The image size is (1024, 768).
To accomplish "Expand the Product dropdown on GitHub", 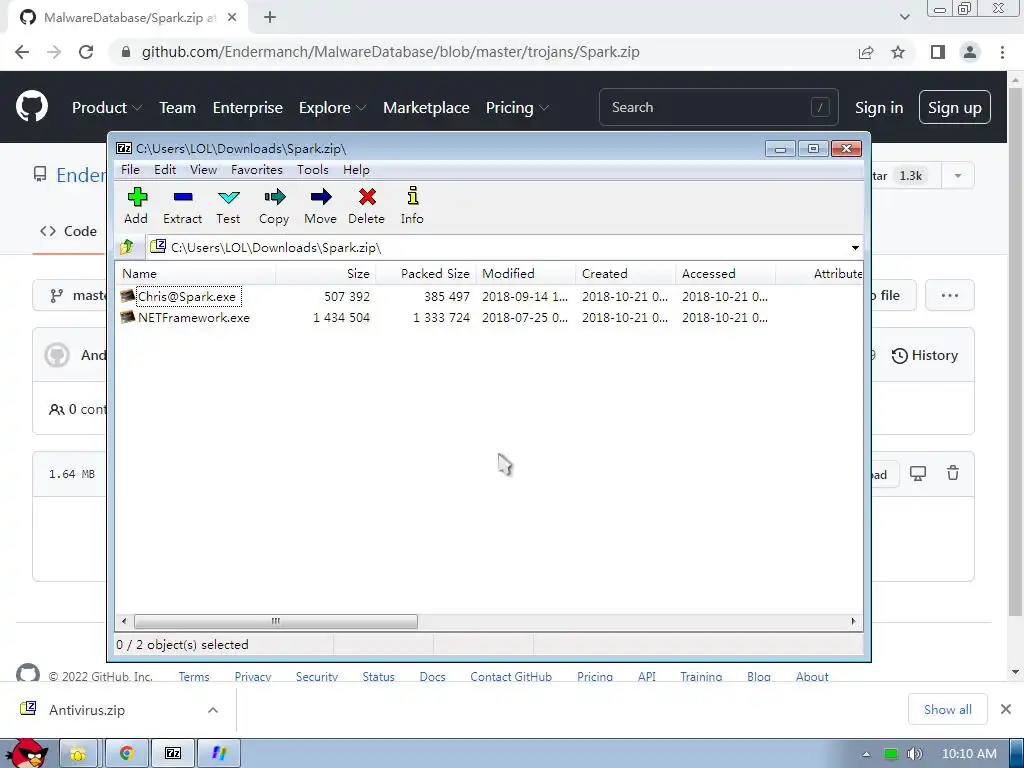I will coord(106,108).
